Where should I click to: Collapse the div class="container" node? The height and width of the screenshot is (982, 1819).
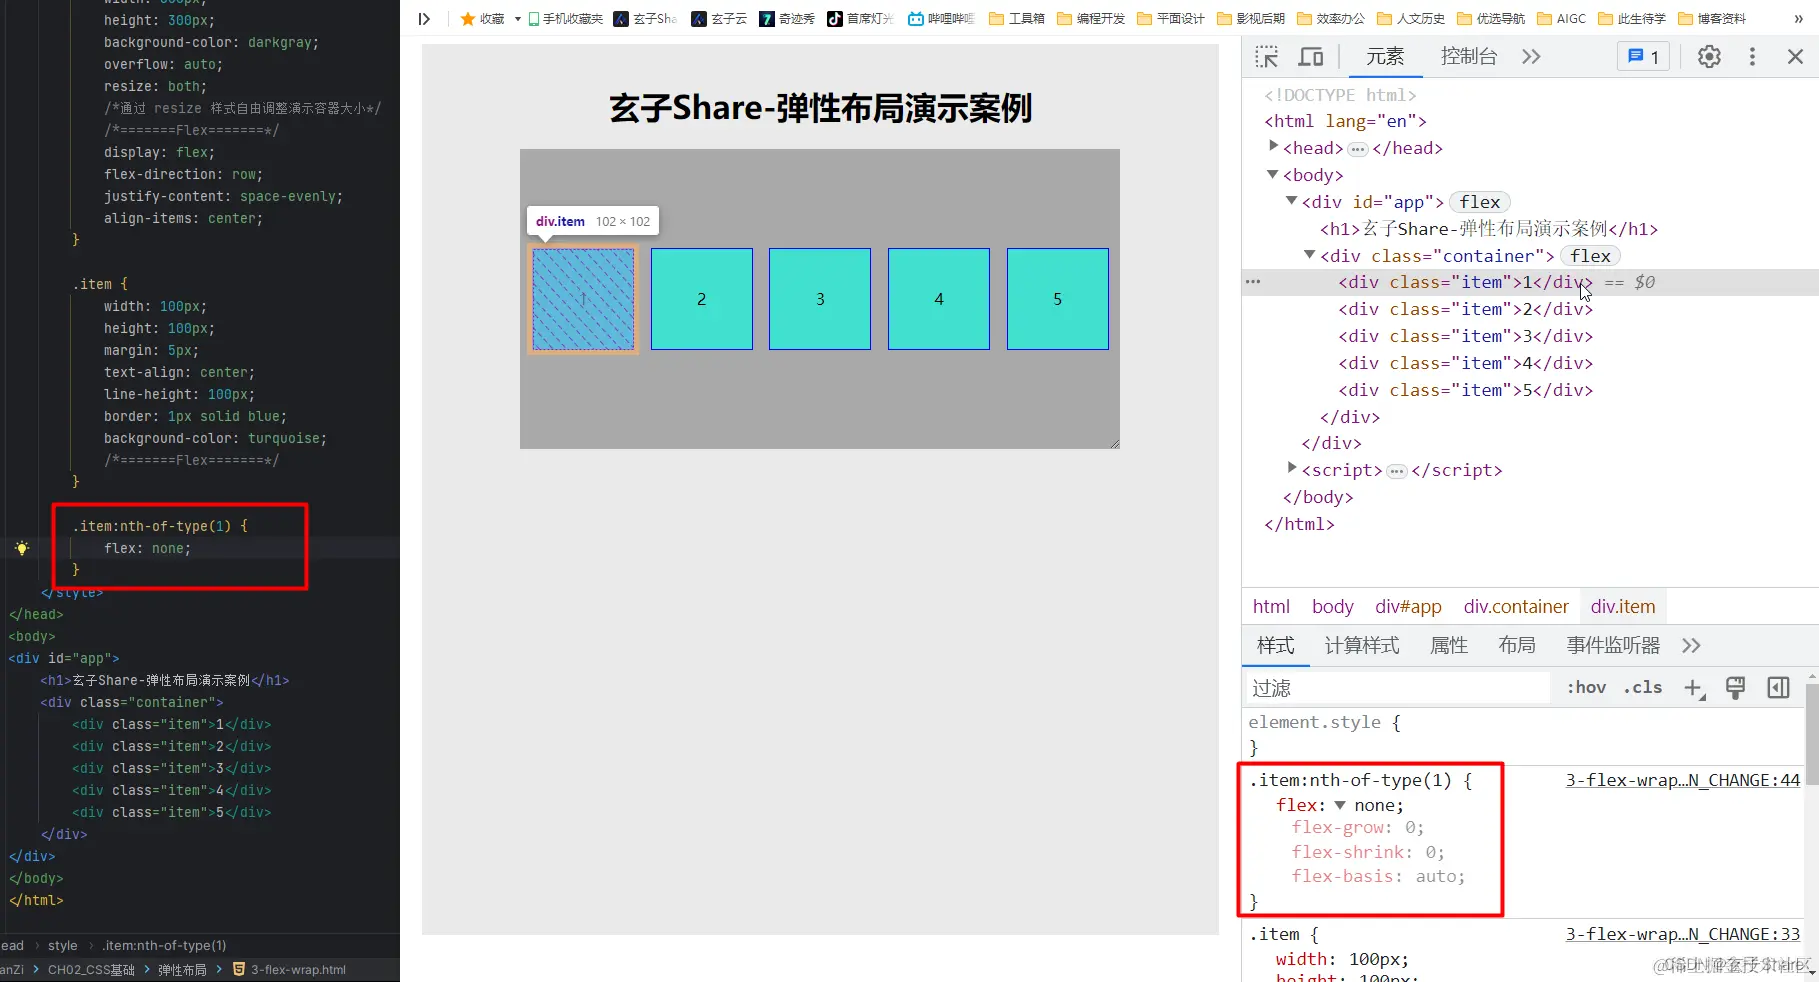click(x=1309, y=255)
